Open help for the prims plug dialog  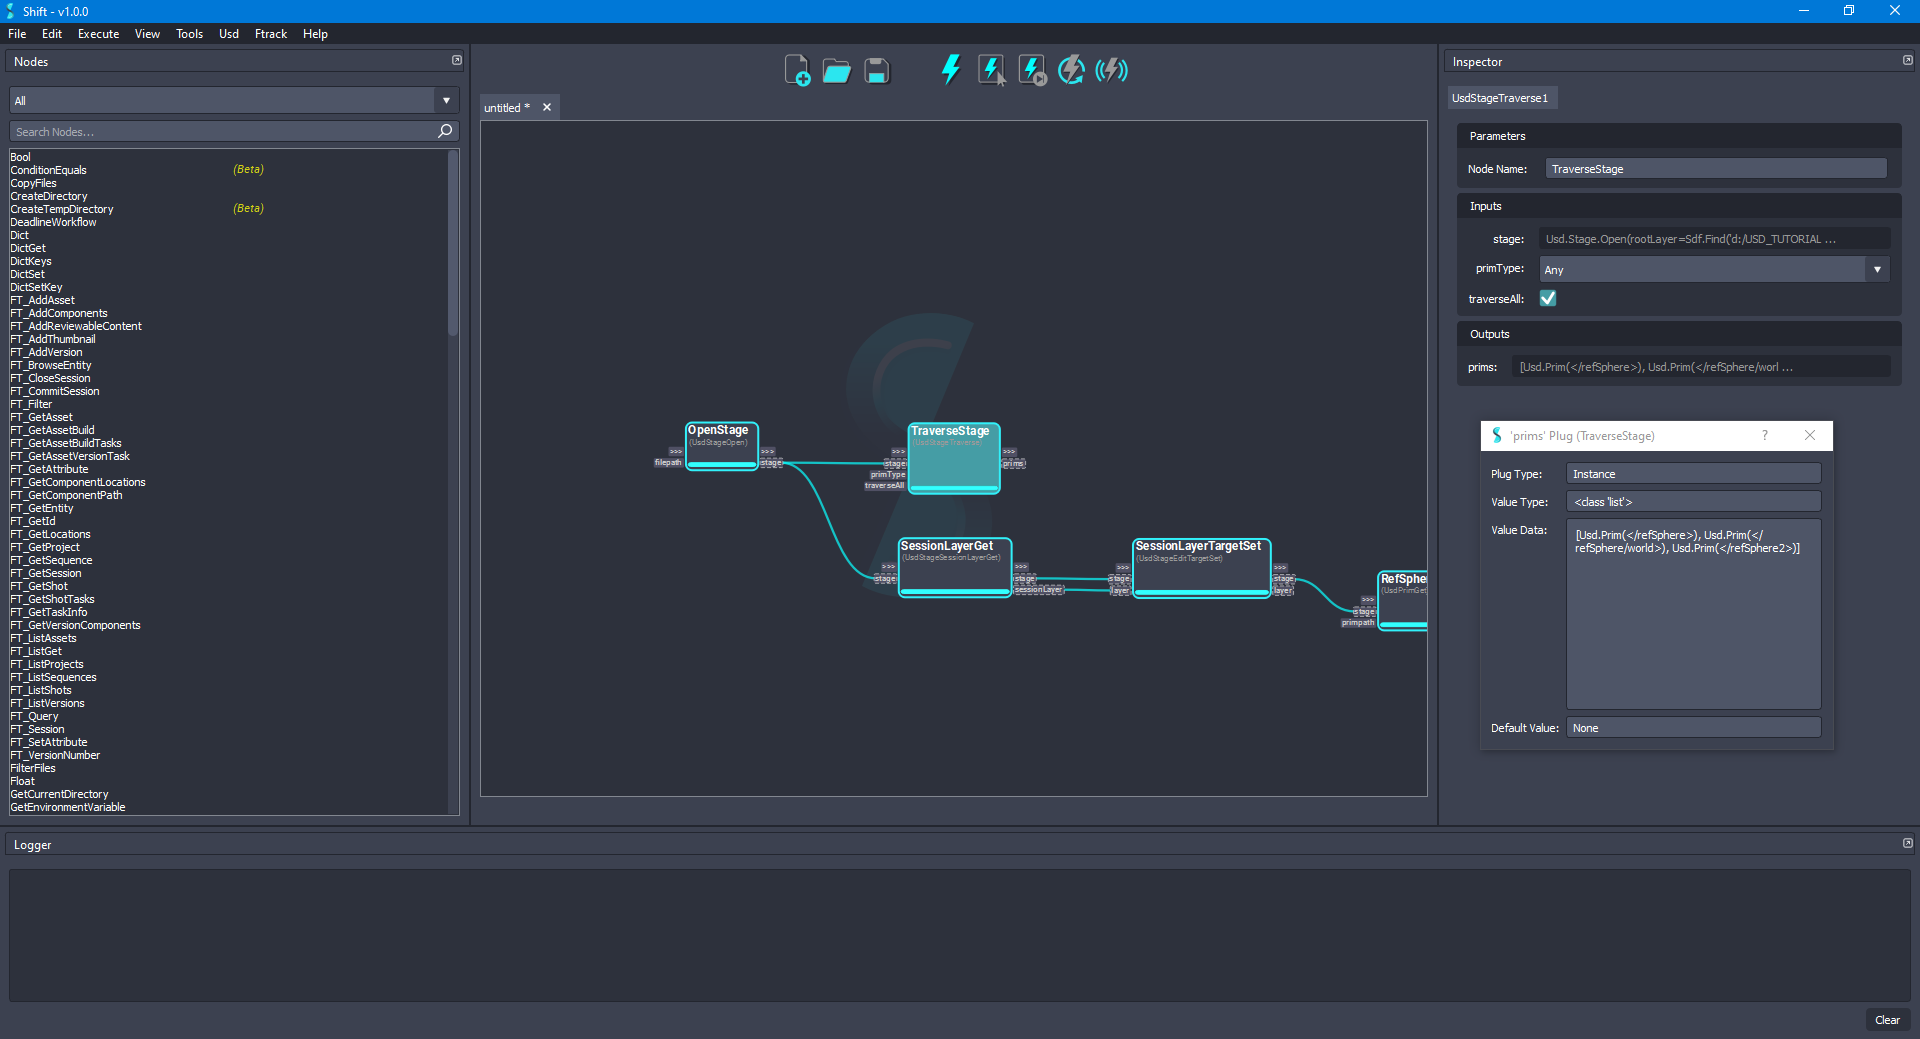point(1764,435)
